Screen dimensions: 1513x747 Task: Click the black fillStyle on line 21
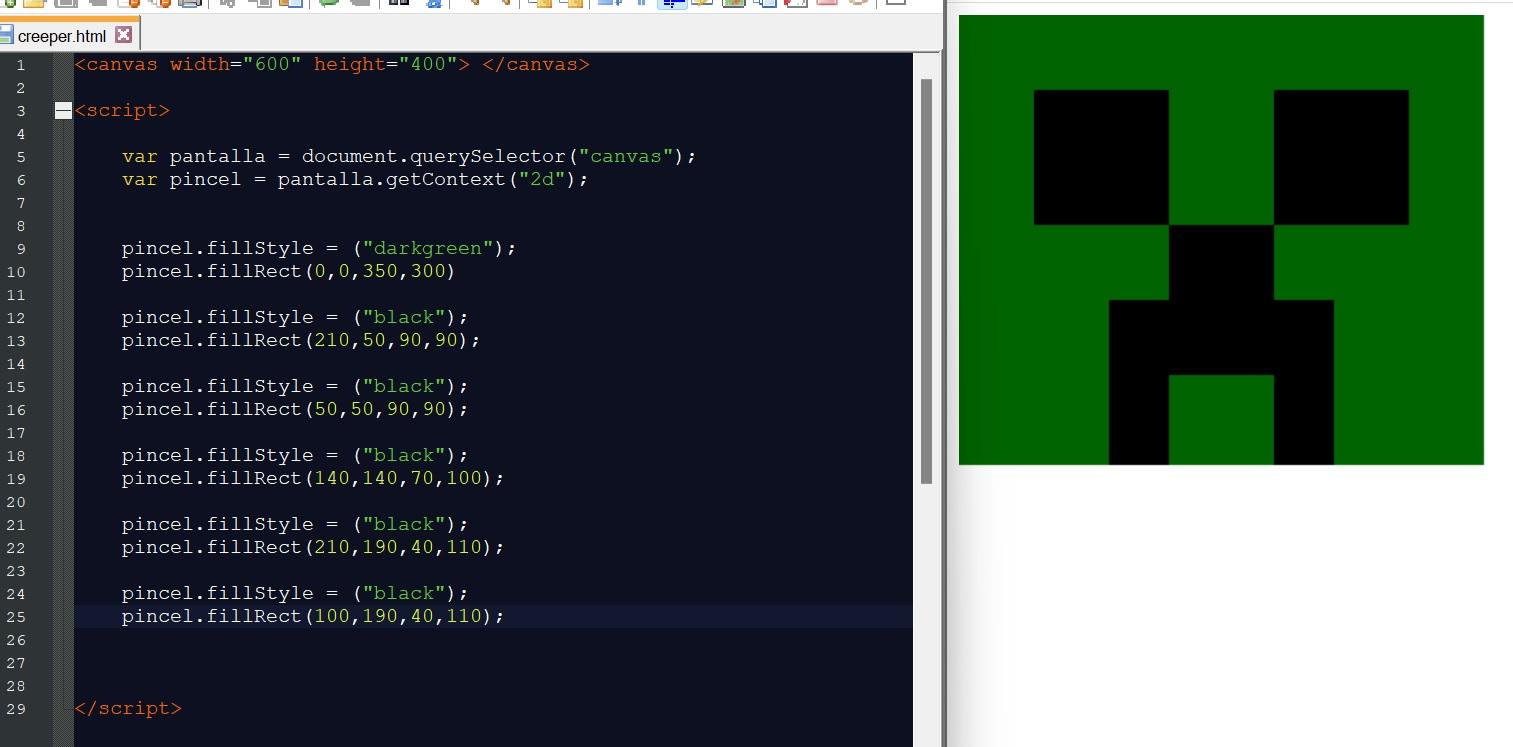coord(295,524)
